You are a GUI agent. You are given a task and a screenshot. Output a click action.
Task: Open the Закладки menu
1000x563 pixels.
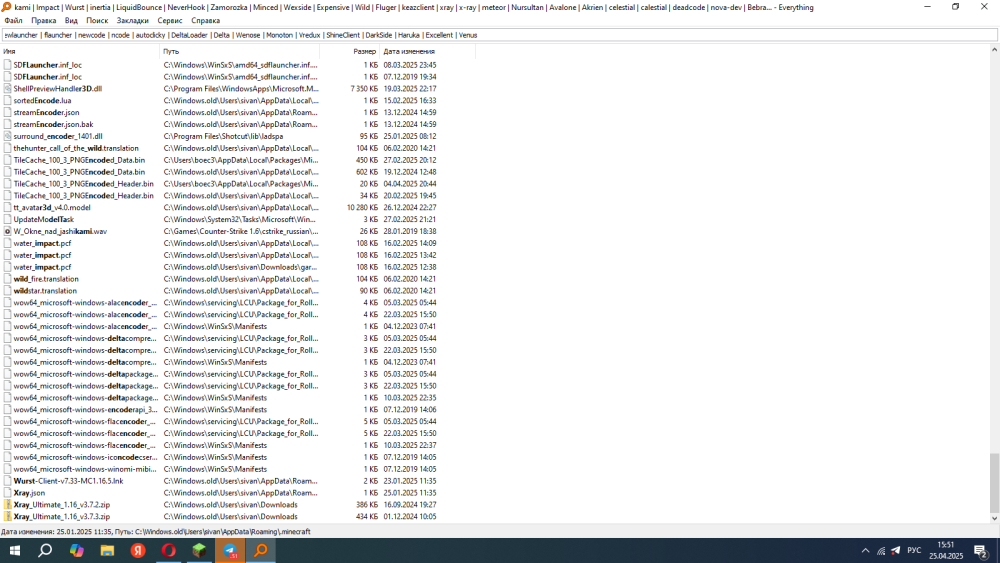coord(132,20)
